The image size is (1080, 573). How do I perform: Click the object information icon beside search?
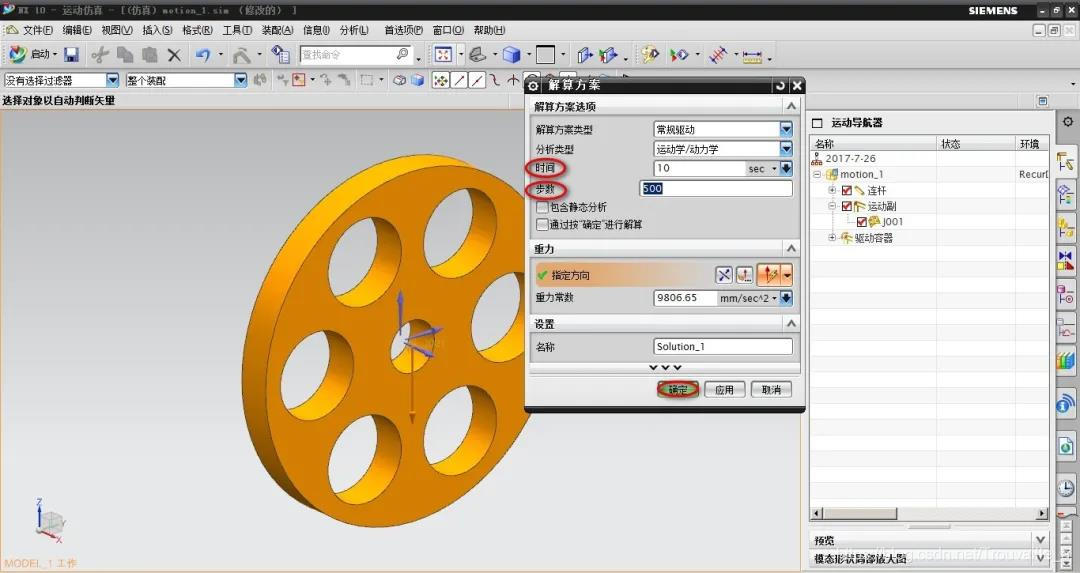click(280, 54)
